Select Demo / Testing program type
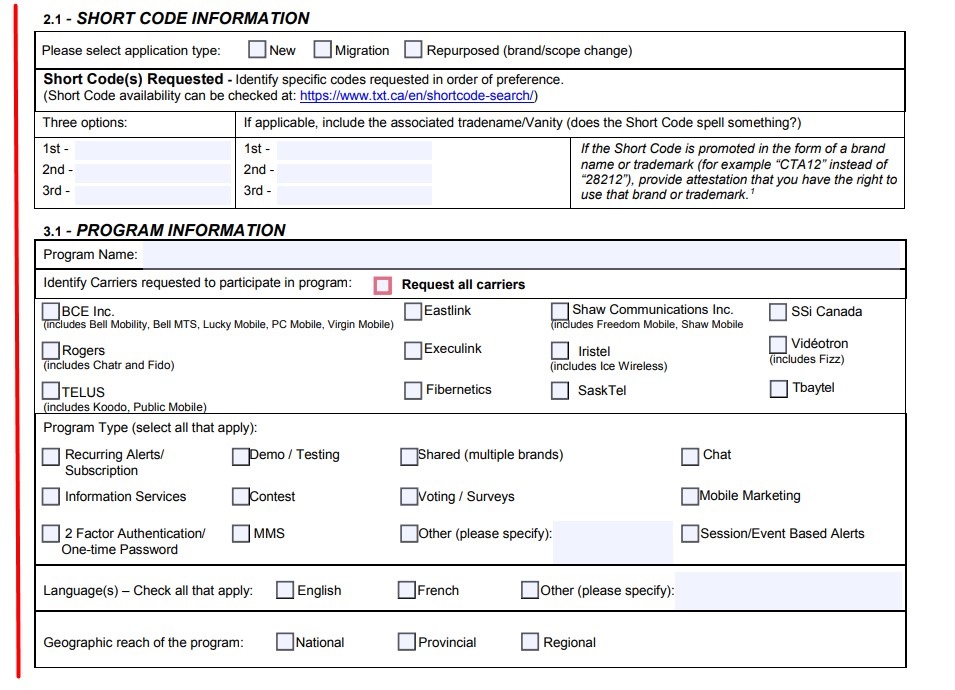The width and height of the screenshot is (955, 690). click(x=241, y=457)
